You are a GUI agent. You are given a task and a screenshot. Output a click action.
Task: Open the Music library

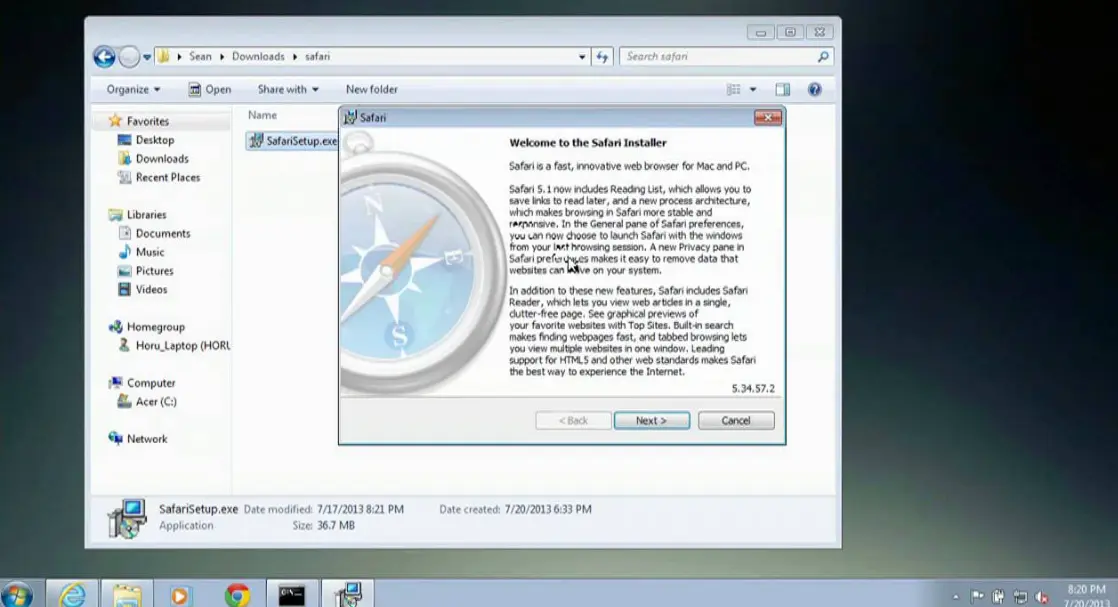pyautogui.click(x=150, y=252)
